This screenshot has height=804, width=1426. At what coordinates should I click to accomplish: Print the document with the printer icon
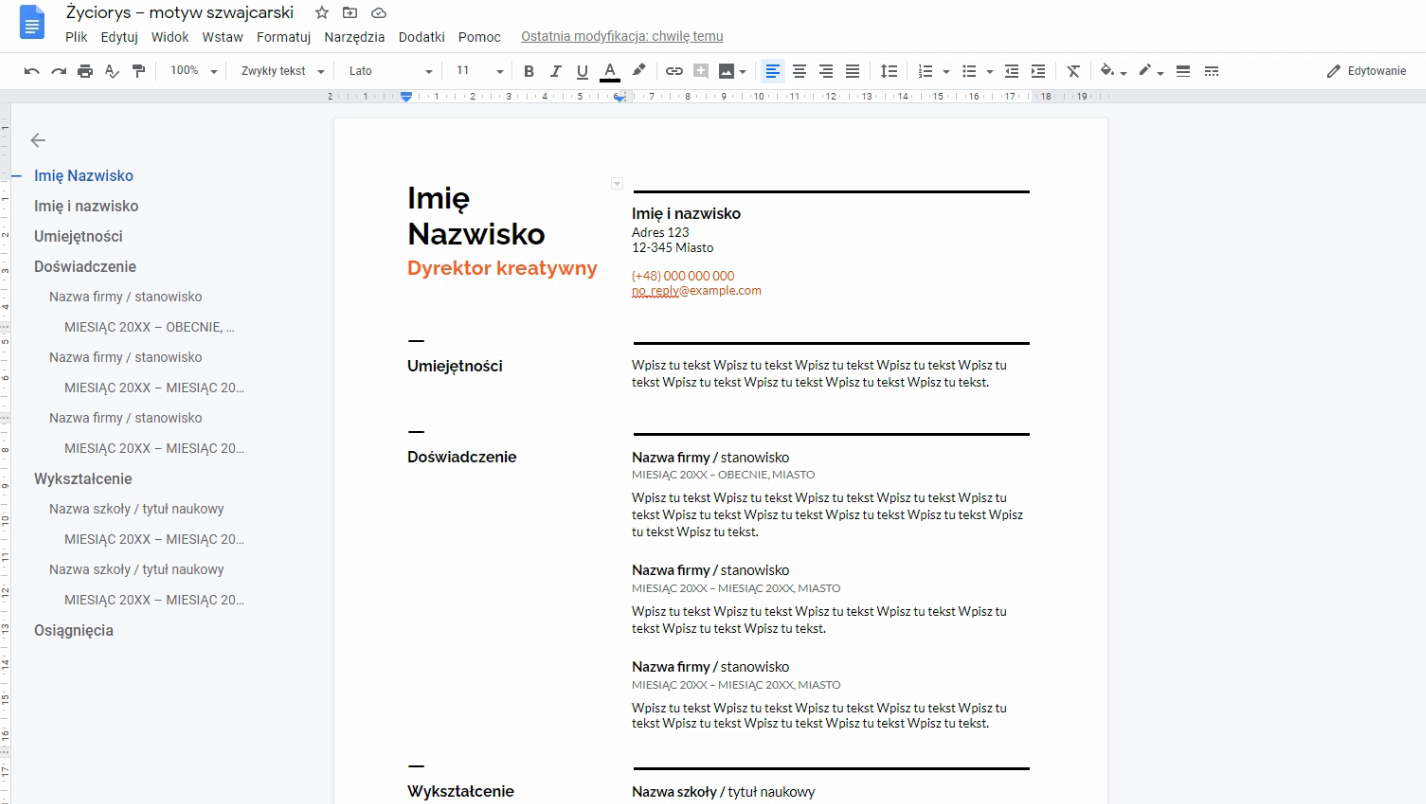pos(85,71)
